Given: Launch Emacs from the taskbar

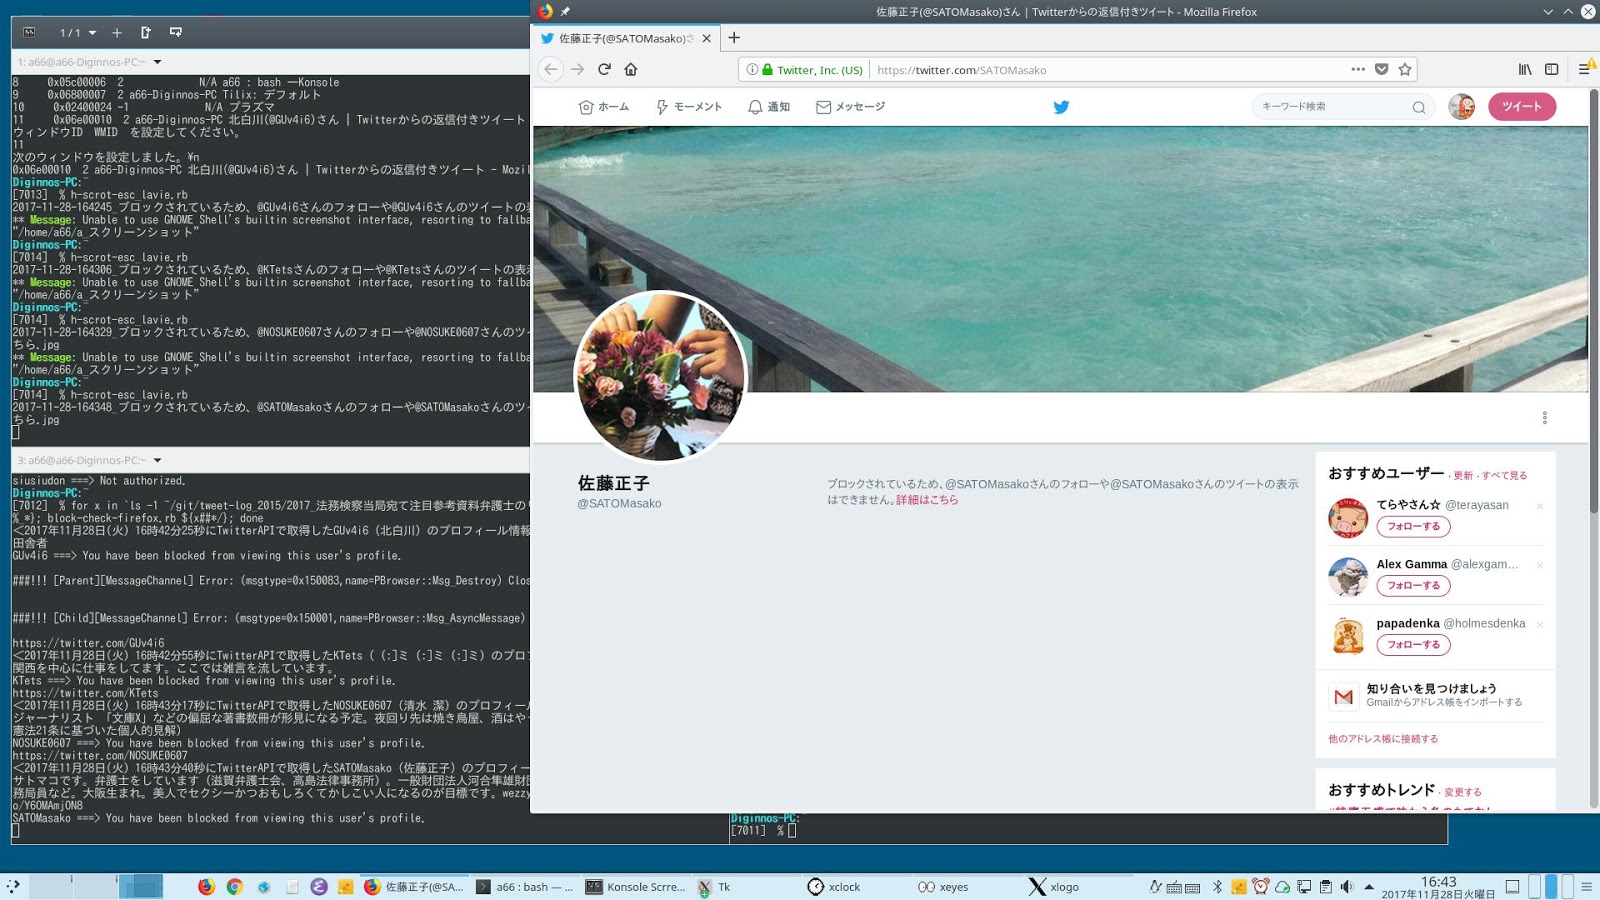Looking at the screenshot, I should click(x=319, y=887).
